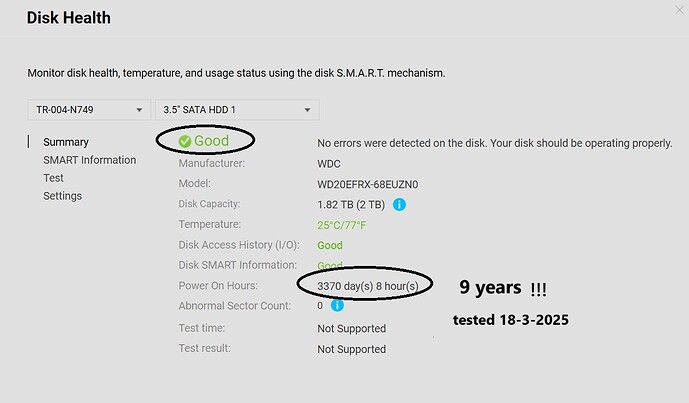This screenshot has width=689, height=403.
Task: Click the green Good status checkmark icon
Action: click(x=185, y=141)
